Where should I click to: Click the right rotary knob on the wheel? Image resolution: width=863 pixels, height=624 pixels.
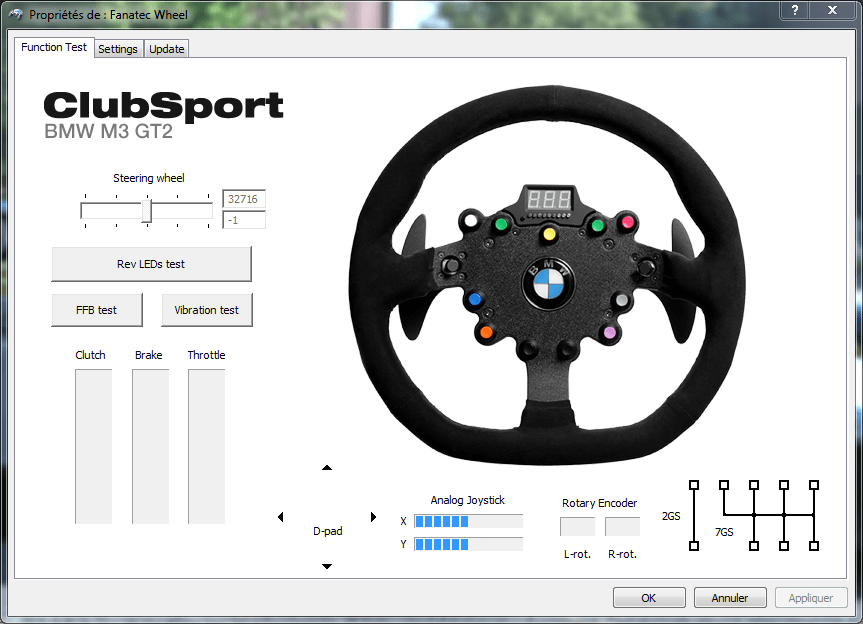646,268
